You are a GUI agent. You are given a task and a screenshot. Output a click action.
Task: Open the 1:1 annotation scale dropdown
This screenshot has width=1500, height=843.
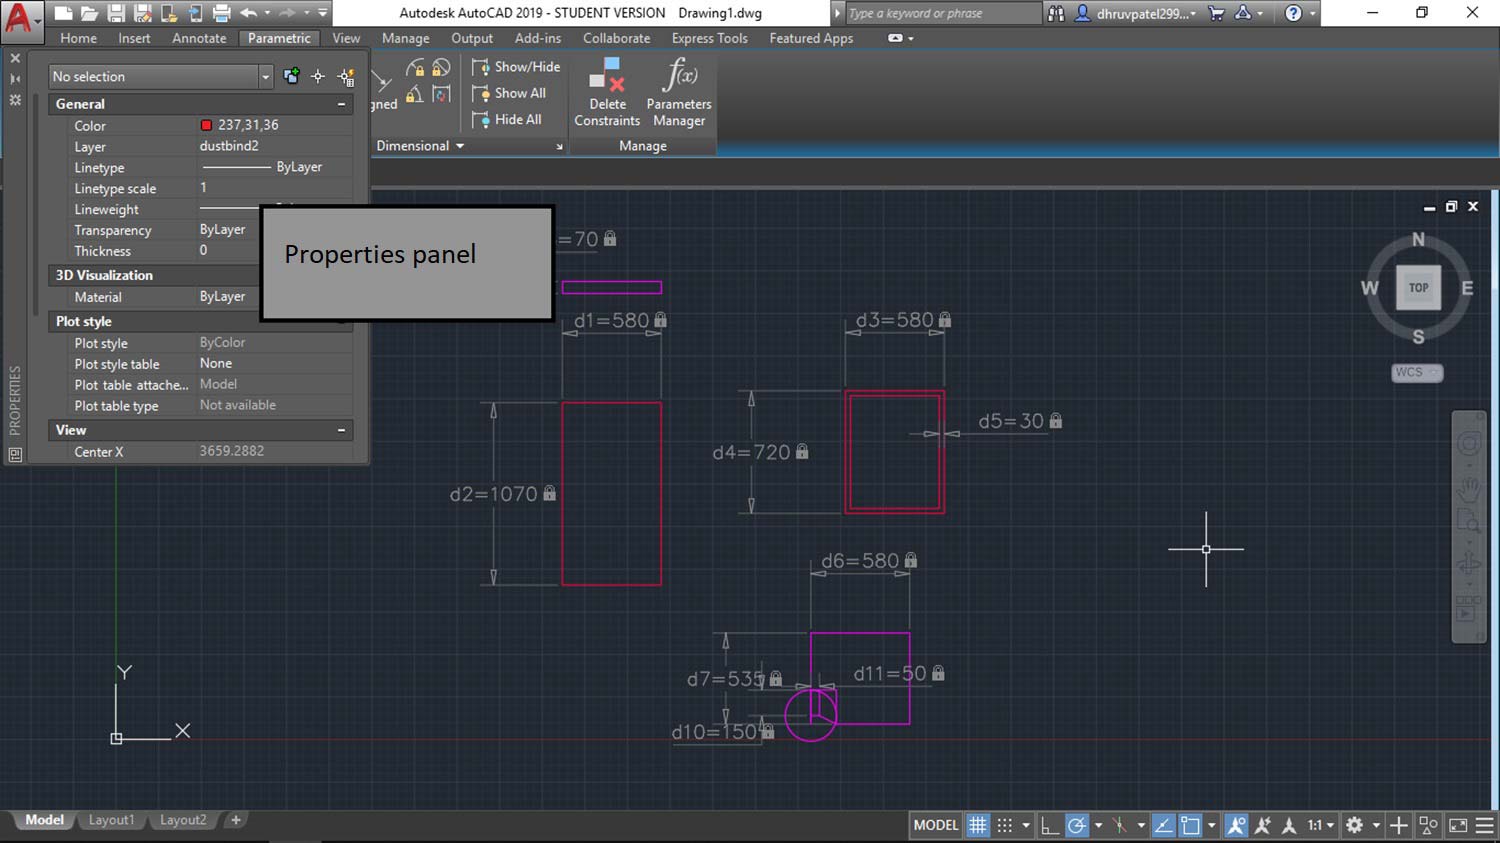coord(1321,825)
